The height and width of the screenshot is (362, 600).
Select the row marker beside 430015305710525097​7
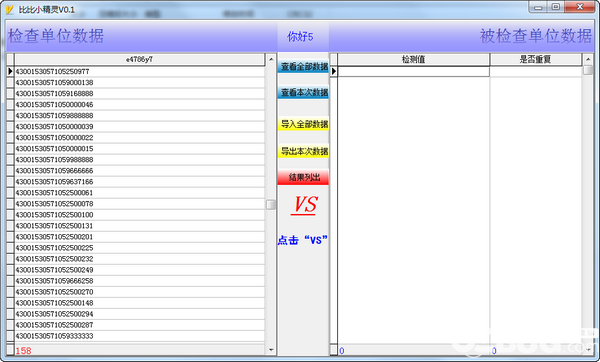click(10, 72)
